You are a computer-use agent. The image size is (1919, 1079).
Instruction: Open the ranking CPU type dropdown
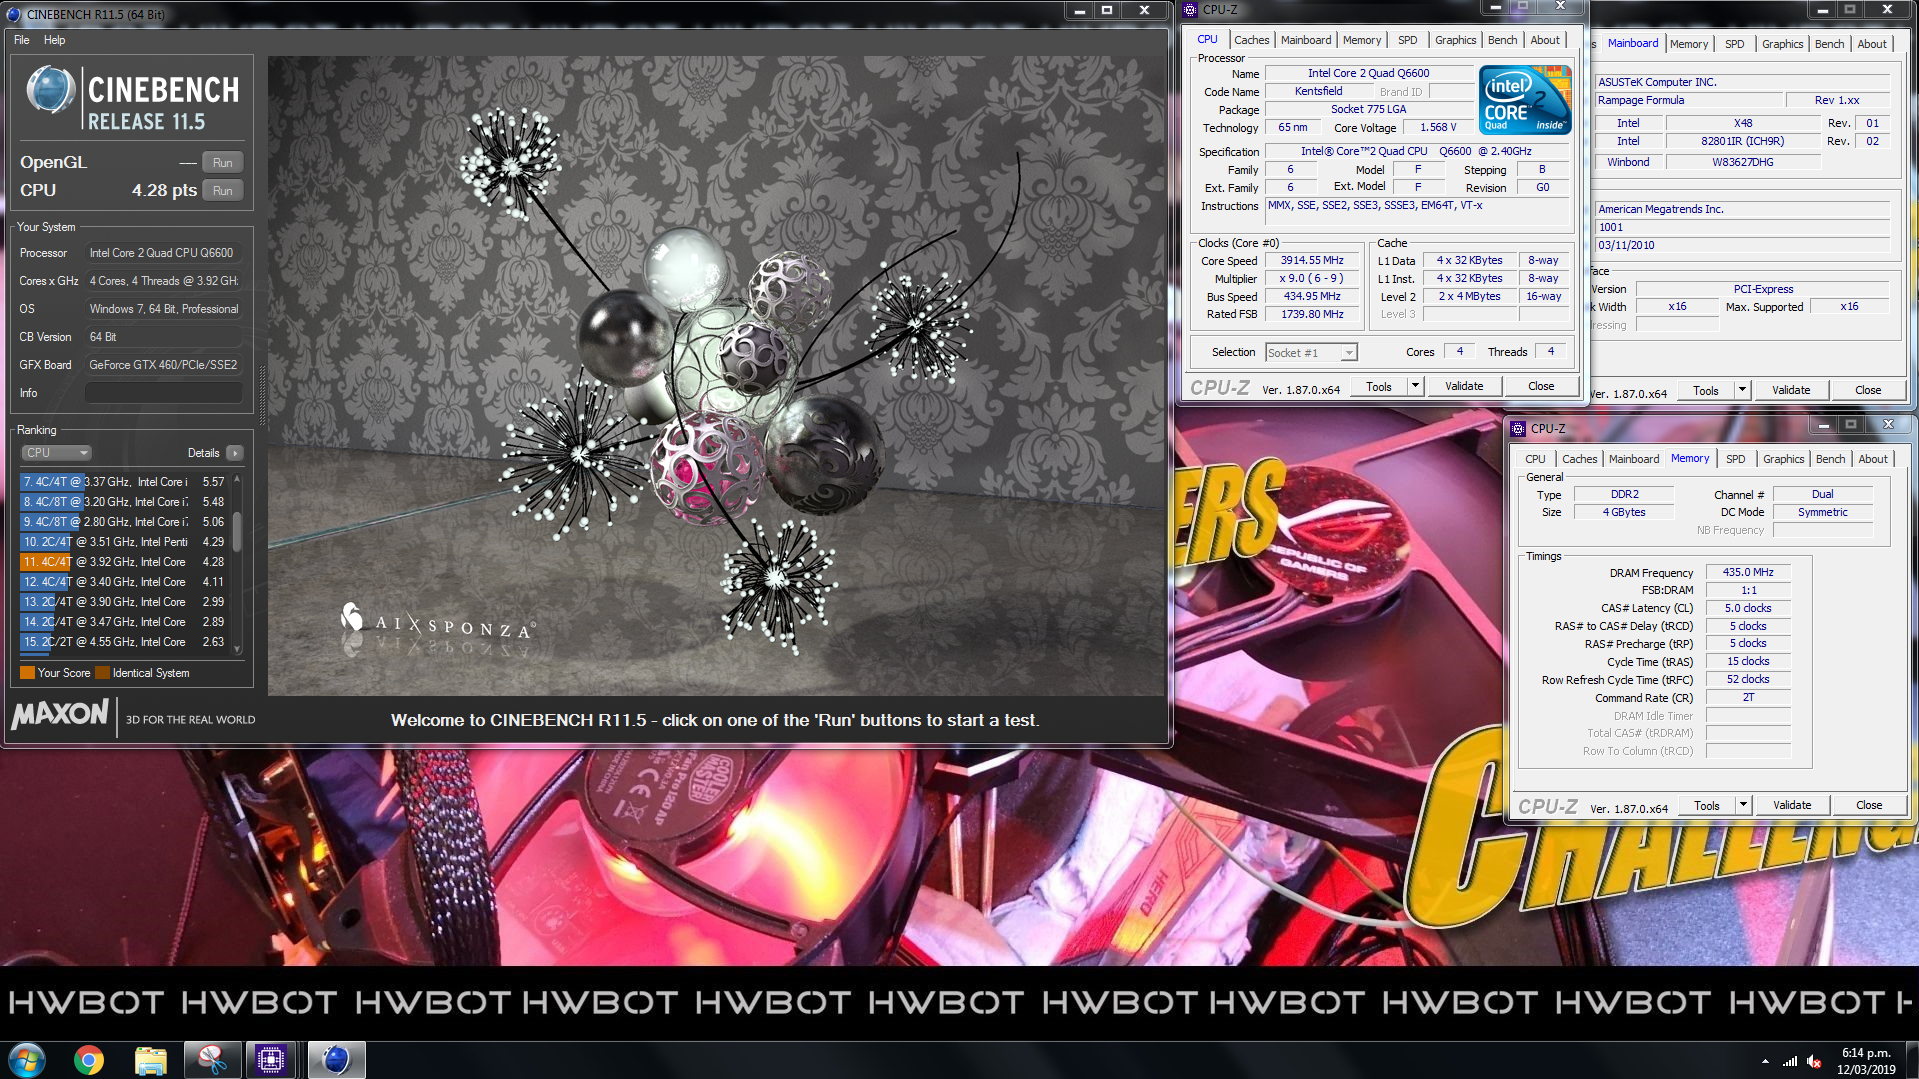point(56,453)
